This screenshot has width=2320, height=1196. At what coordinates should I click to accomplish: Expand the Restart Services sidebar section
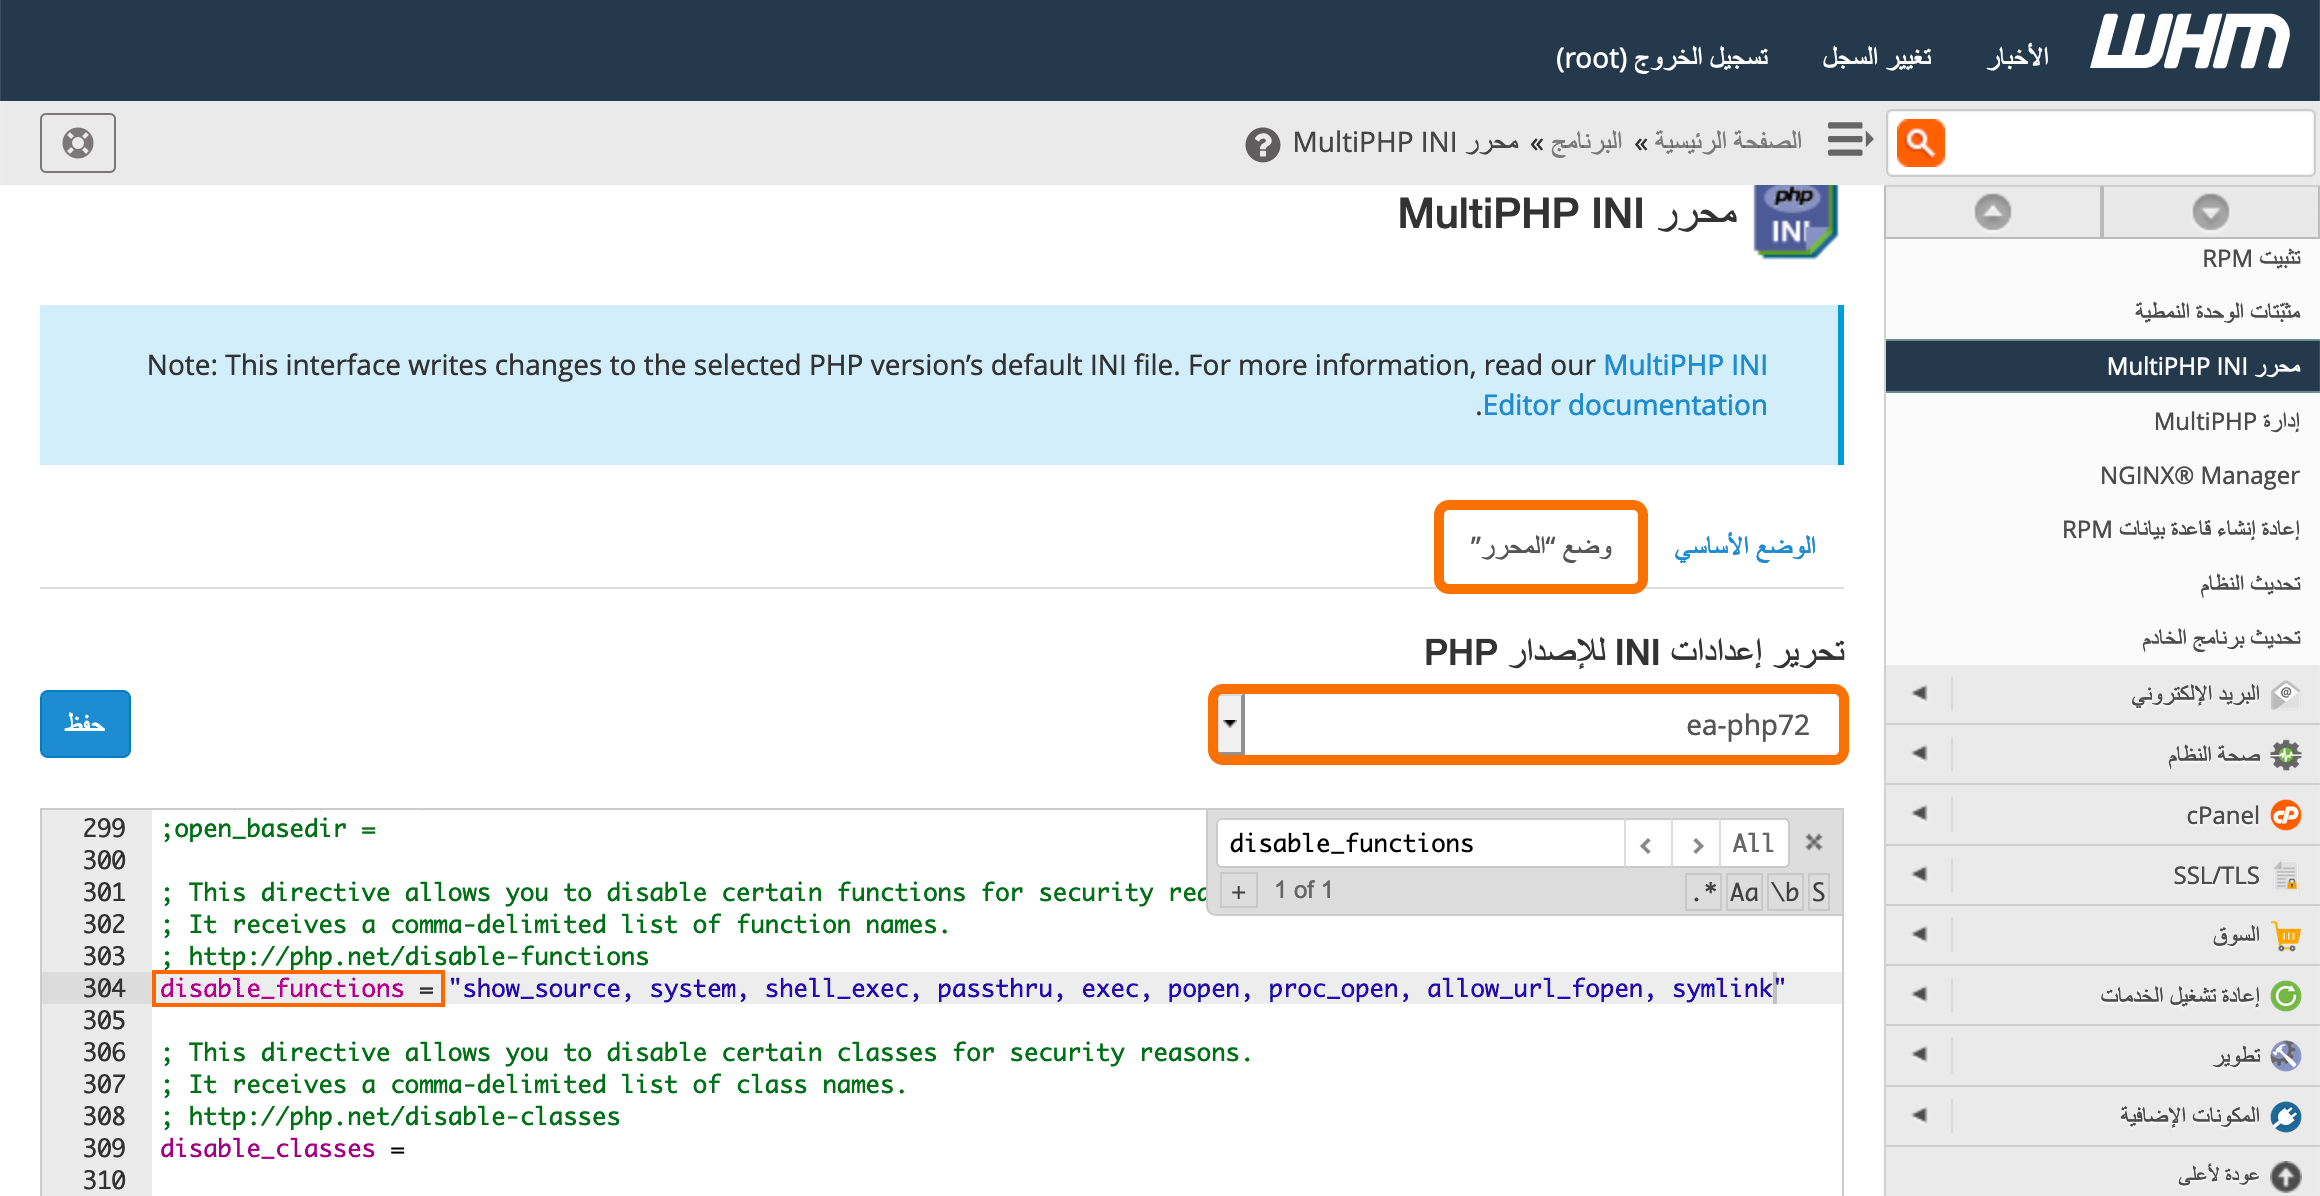click(x=1919, y=994)
